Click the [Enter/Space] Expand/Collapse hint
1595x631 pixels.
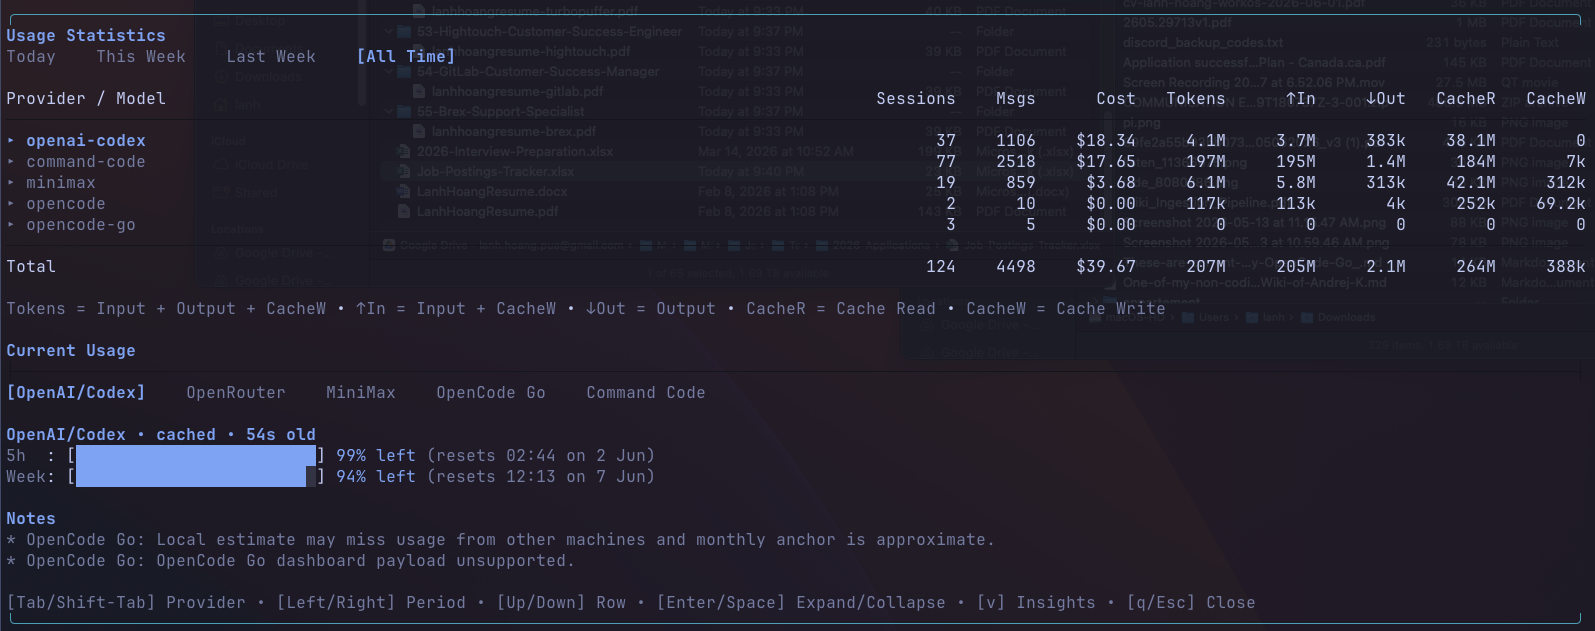[x=801, y=603]
